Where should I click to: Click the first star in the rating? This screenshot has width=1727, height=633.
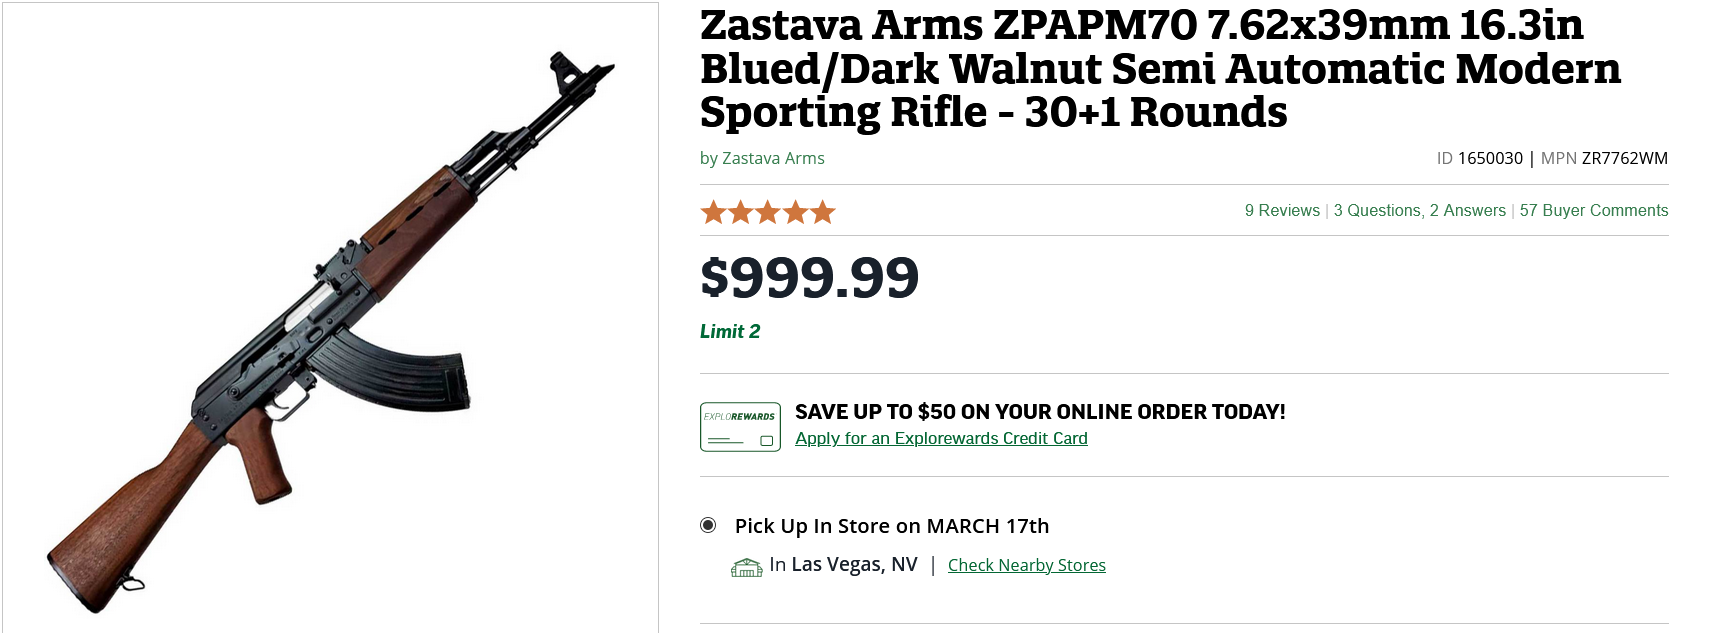coord(713,212)
